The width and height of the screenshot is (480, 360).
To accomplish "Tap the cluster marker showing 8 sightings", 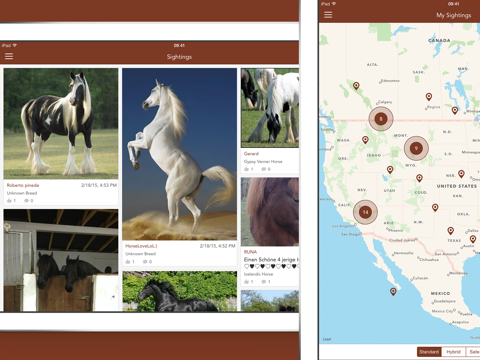I will point(381,119).
